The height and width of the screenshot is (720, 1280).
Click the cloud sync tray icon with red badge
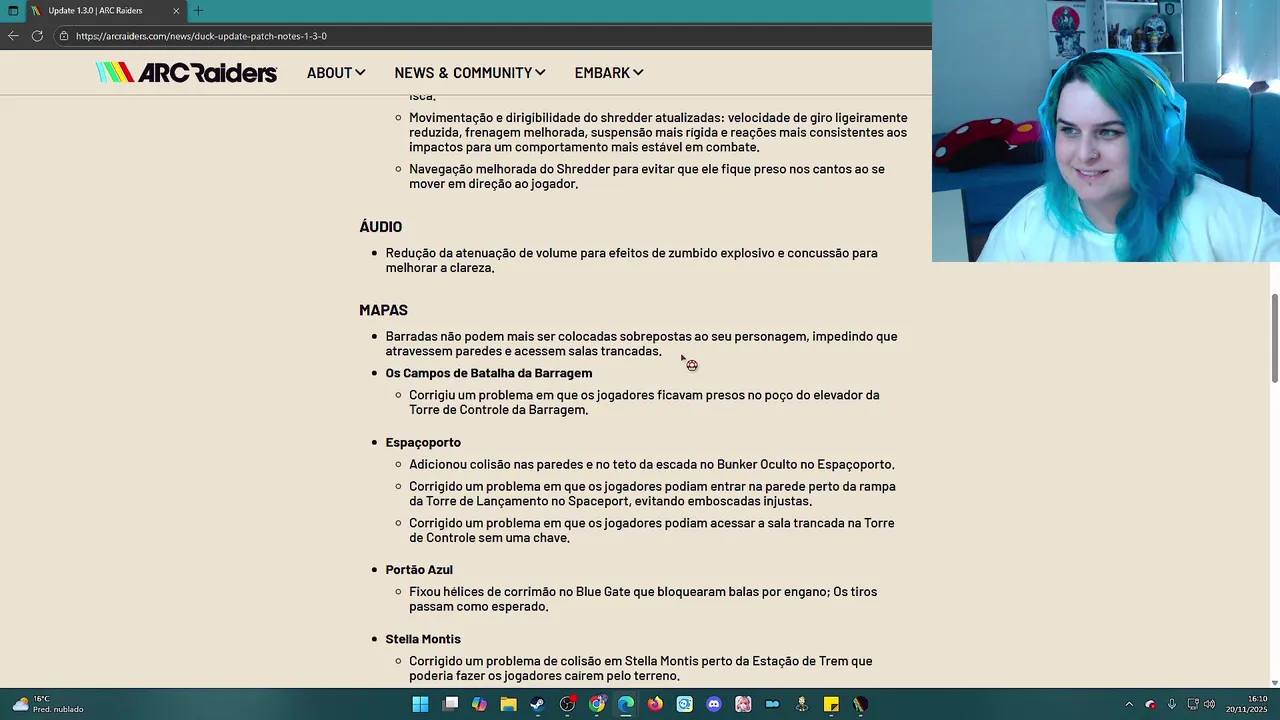click(1150, 704)
